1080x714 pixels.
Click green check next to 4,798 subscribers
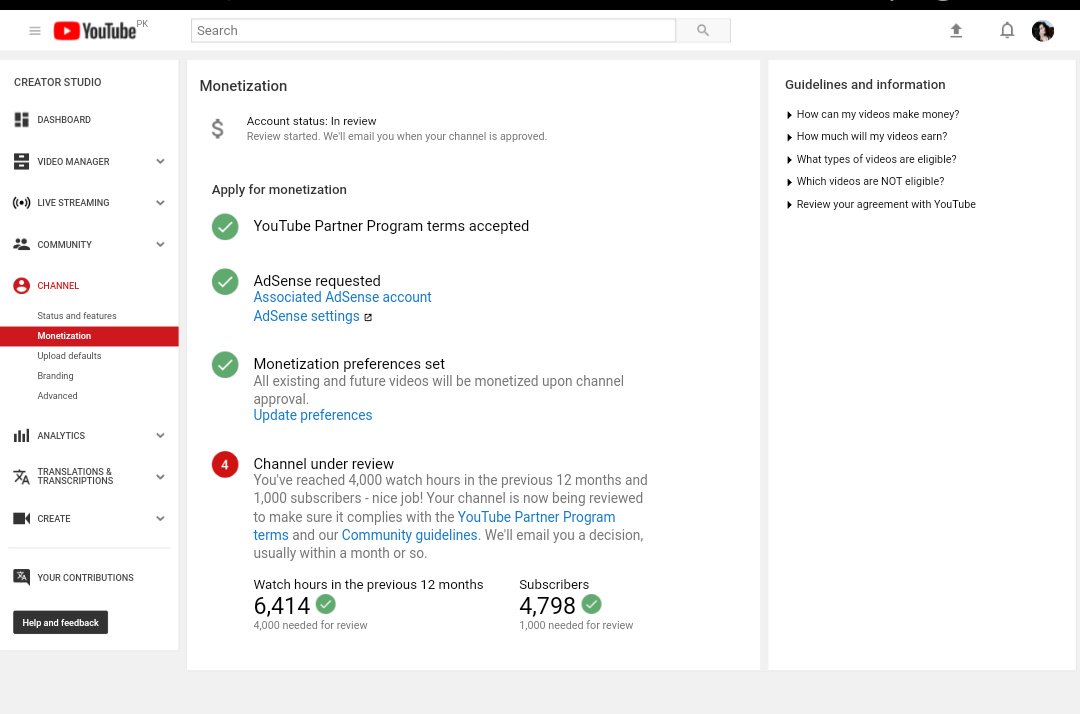(x=592, y=605)
